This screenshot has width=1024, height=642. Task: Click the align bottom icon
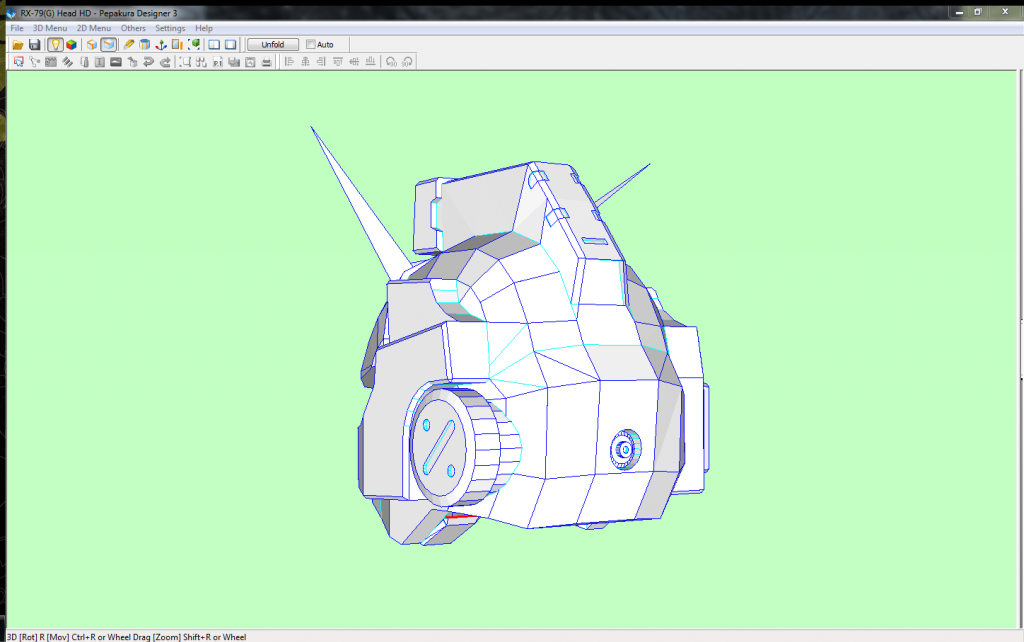(370, 61)
